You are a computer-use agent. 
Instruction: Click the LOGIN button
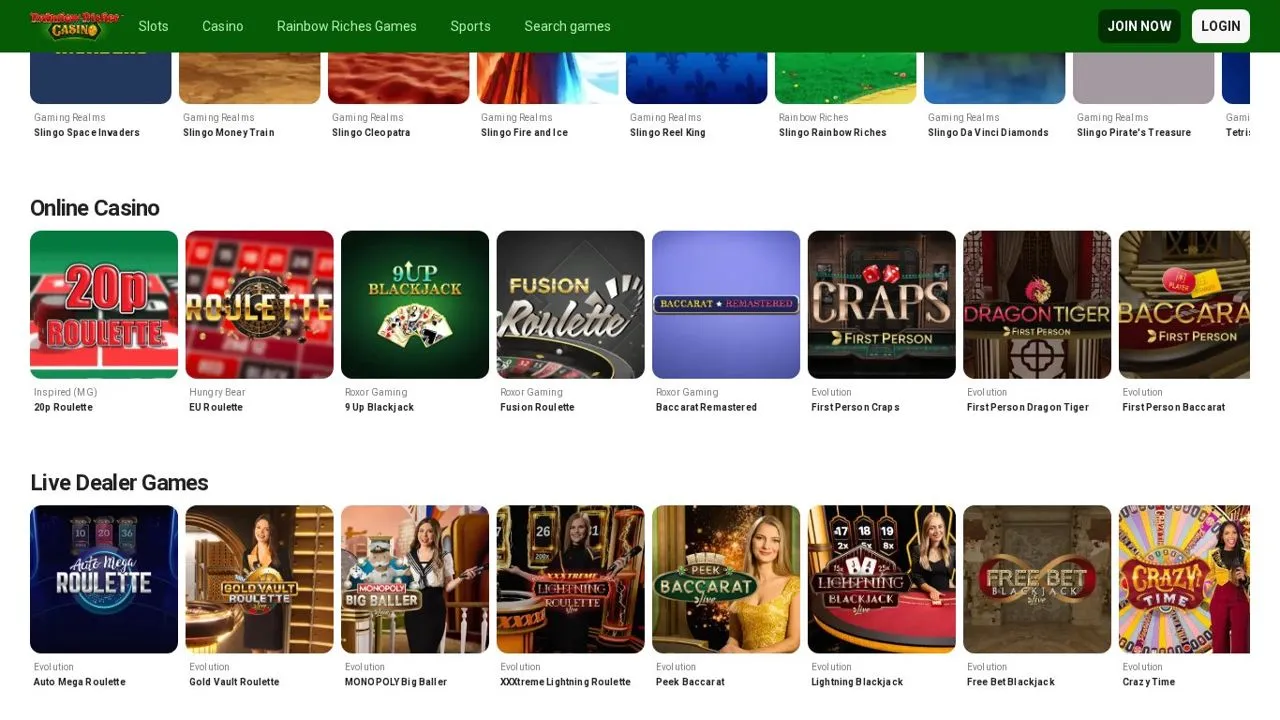tap(1221, 26)
